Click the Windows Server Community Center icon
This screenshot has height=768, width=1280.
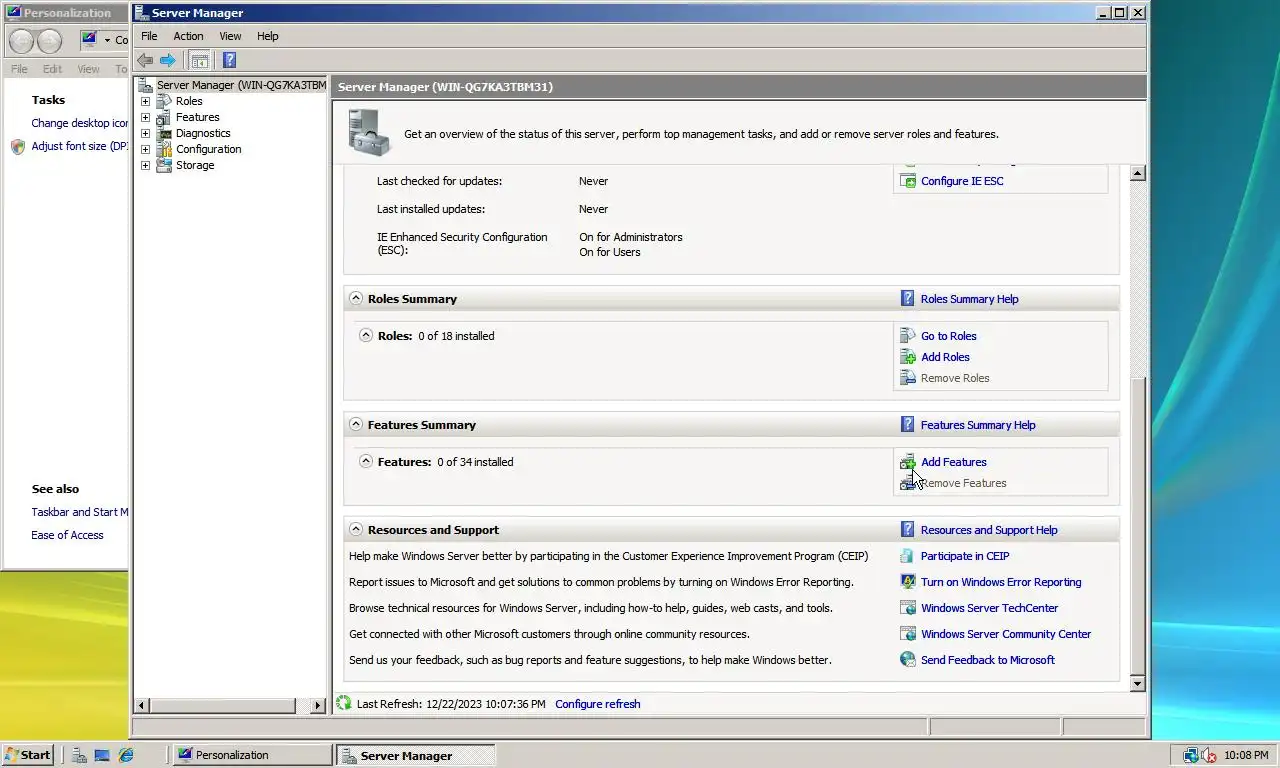tap(908, 634)
